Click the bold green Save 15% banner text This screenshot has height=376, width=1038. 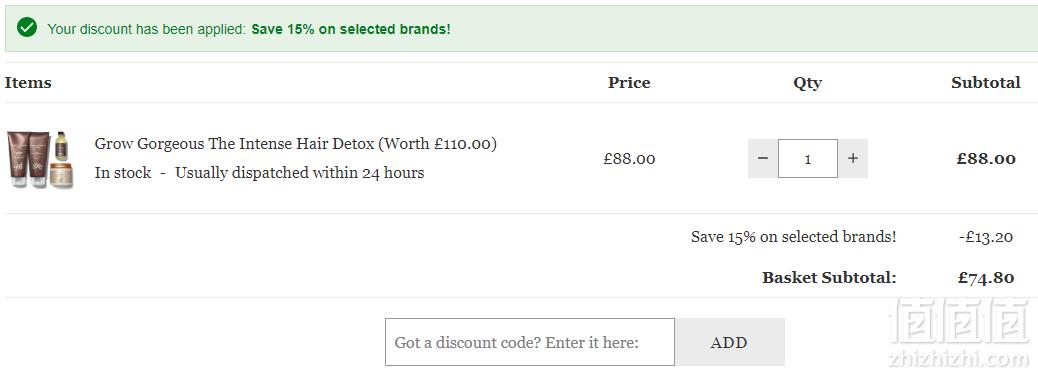[351, 30]
